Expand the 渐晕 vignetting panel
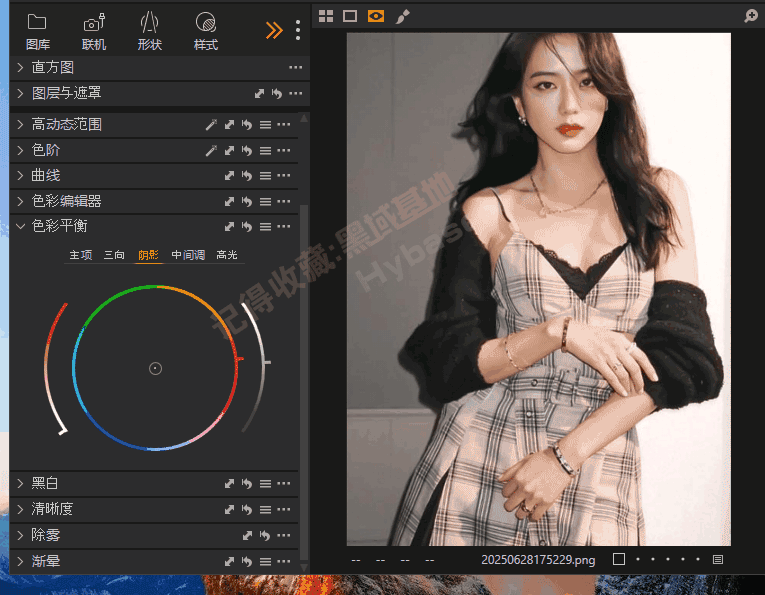 (20, 561)
